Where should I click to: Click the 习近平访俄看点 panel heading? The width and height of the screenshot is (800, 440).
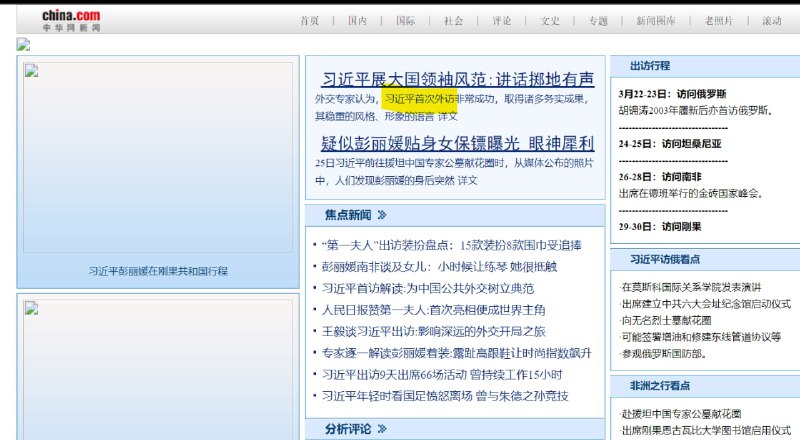(x=665, y=259)
